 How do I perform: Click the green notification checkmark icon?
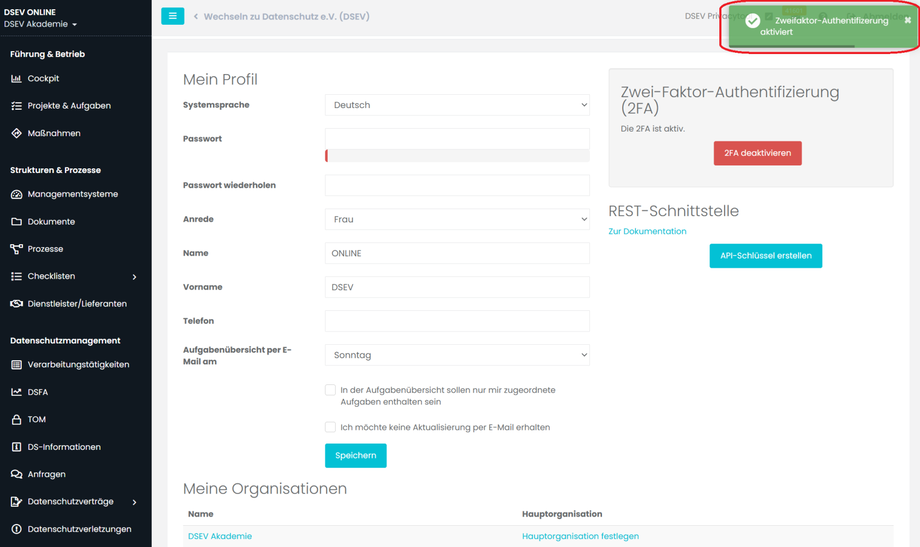point(753,21)
